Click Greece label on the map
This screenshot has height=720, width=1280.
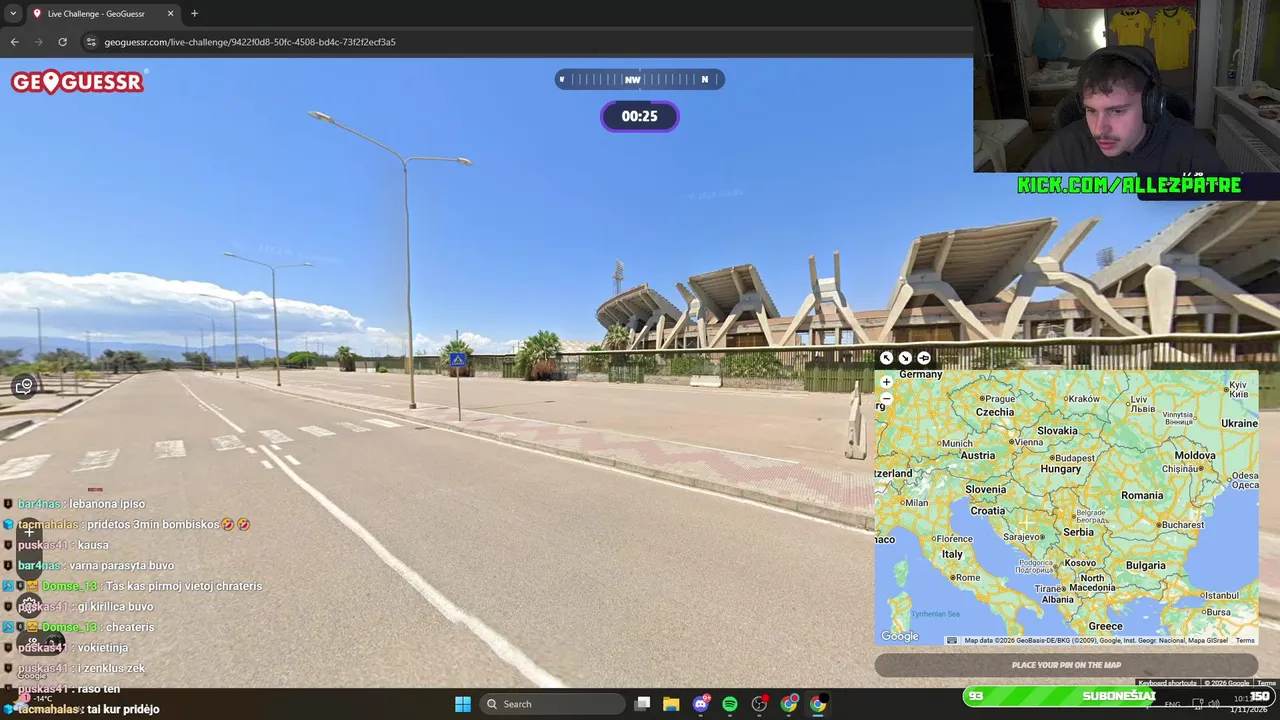pyautogui.click(x=1105, y=626)
